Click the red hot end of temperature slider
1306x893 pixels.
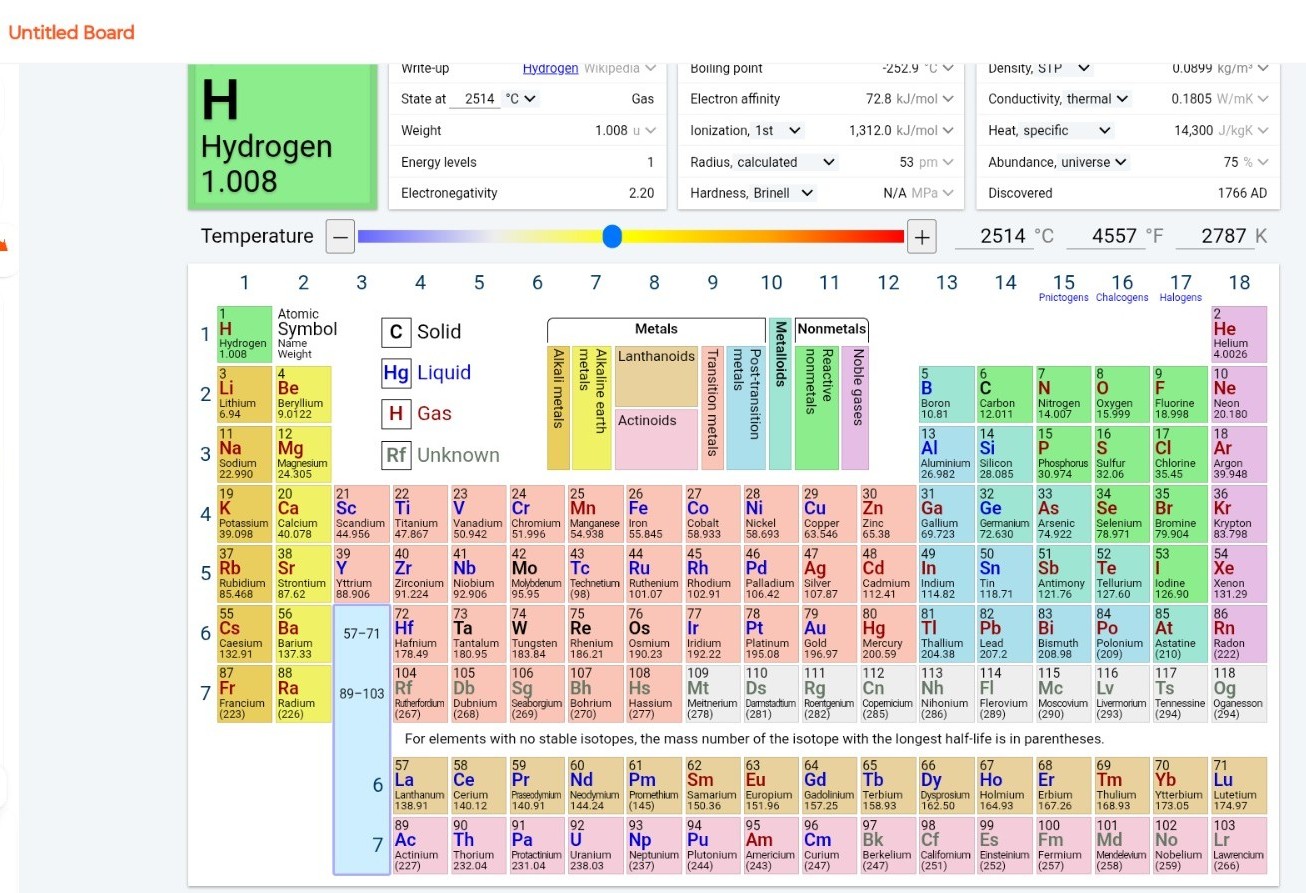tap(898, 236)
